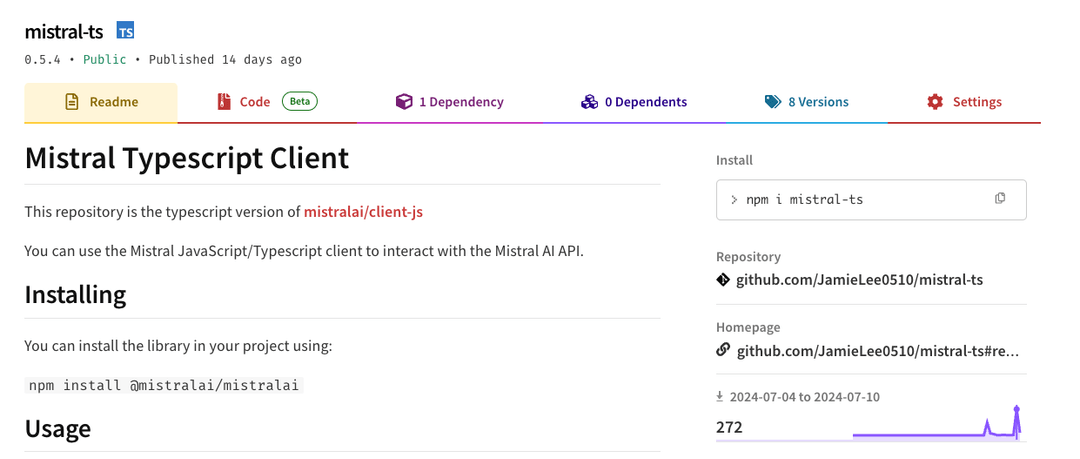Viewport: 1080px width, 459px height.
Task: Click the Installing section heading
Action: pyautogui.click(x=76, y=294)
